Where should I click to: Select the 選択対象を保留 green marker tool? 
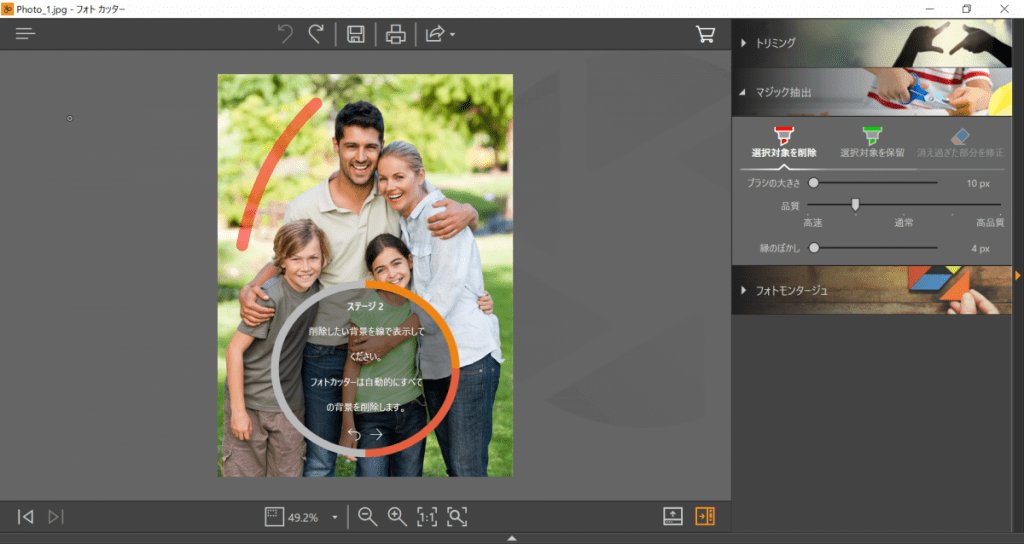pyautogui.click(x=872, y=142)
